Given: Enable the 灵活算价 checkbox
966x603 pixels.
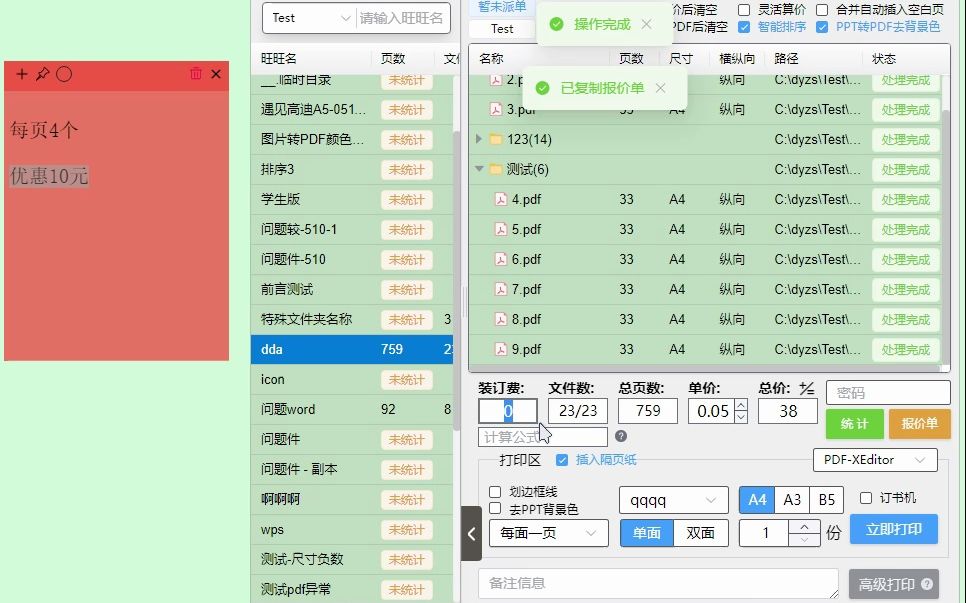Looking at the screenshot, I should tap(743, 9).
